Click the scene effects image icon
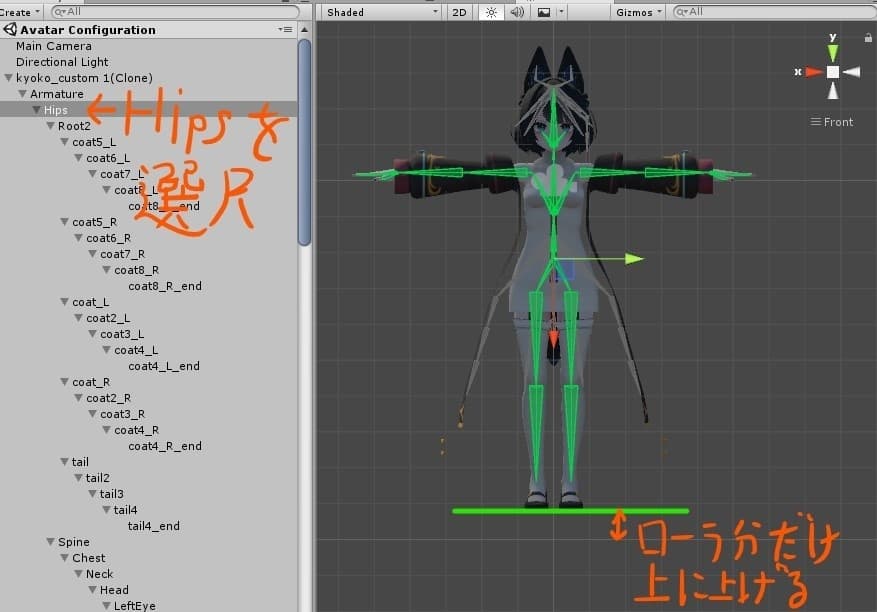Image resolution: width=877 pixels, height=612 pixels. coord(544,12)
